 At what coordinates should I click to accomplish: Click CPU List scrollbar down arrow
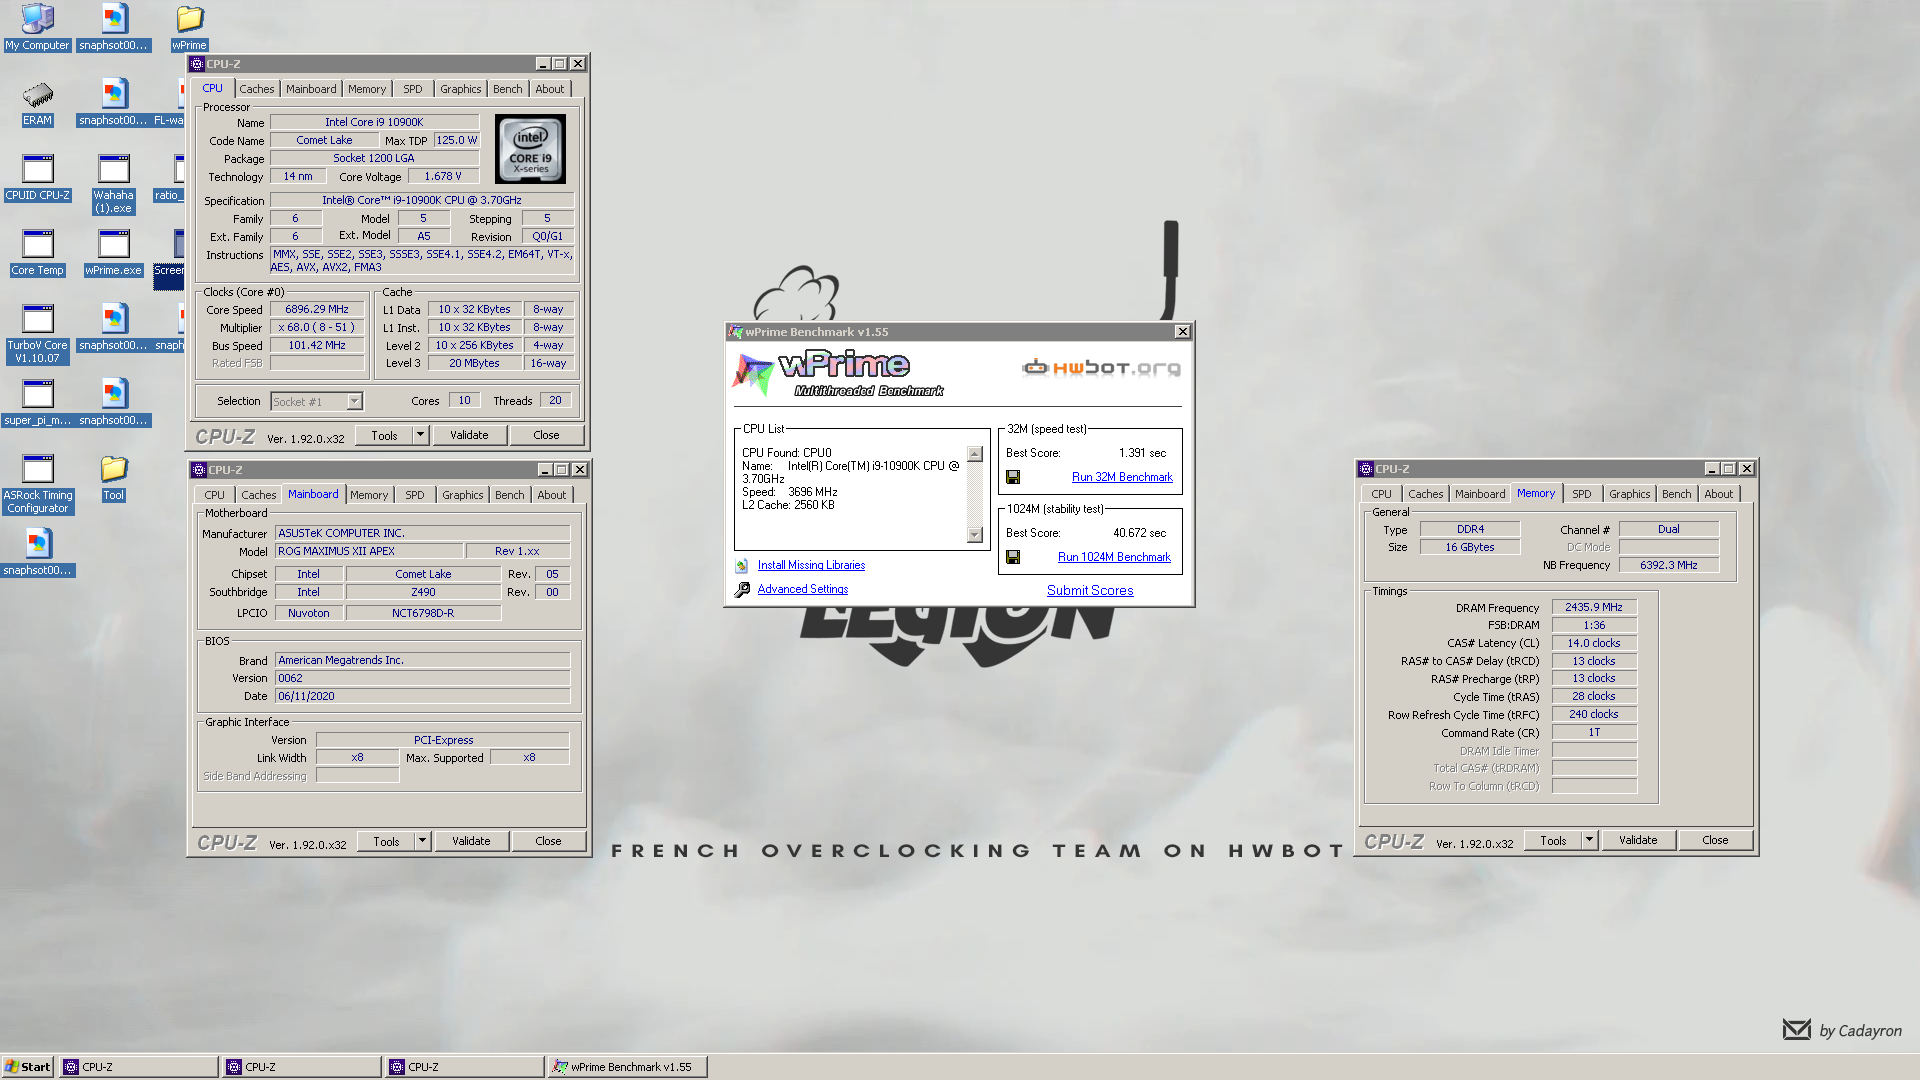tap(975, 536)
